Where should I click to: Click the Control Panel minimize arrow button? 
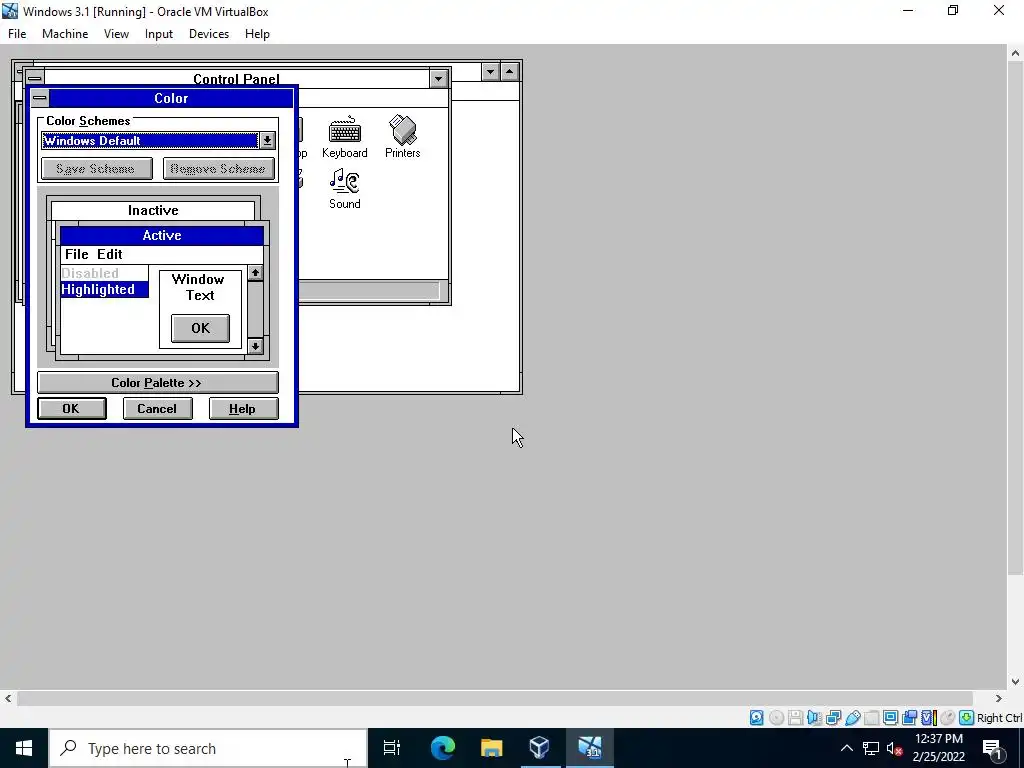[438, 78]
